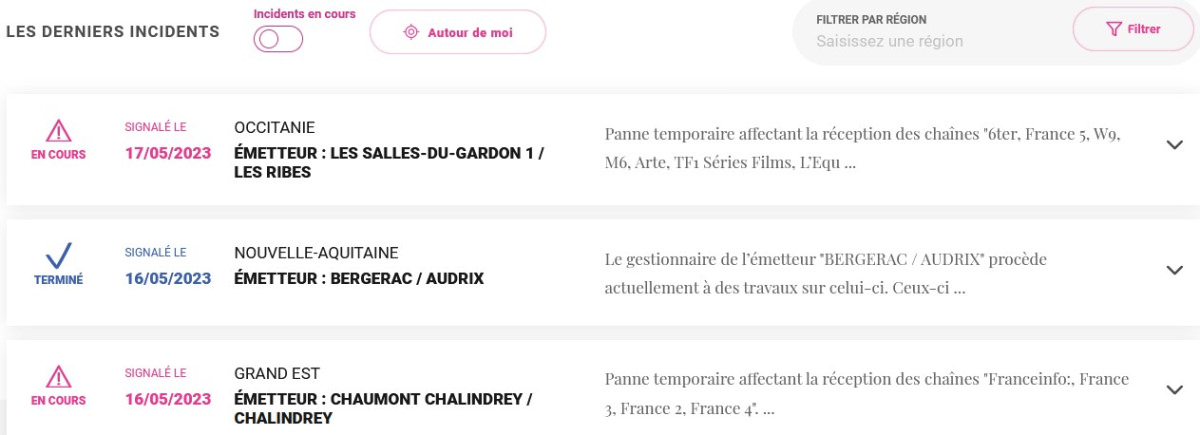Open the Les Salles-du-Gardon 1 émetteur title
The image size is (1200, 435).
[389, 163]
